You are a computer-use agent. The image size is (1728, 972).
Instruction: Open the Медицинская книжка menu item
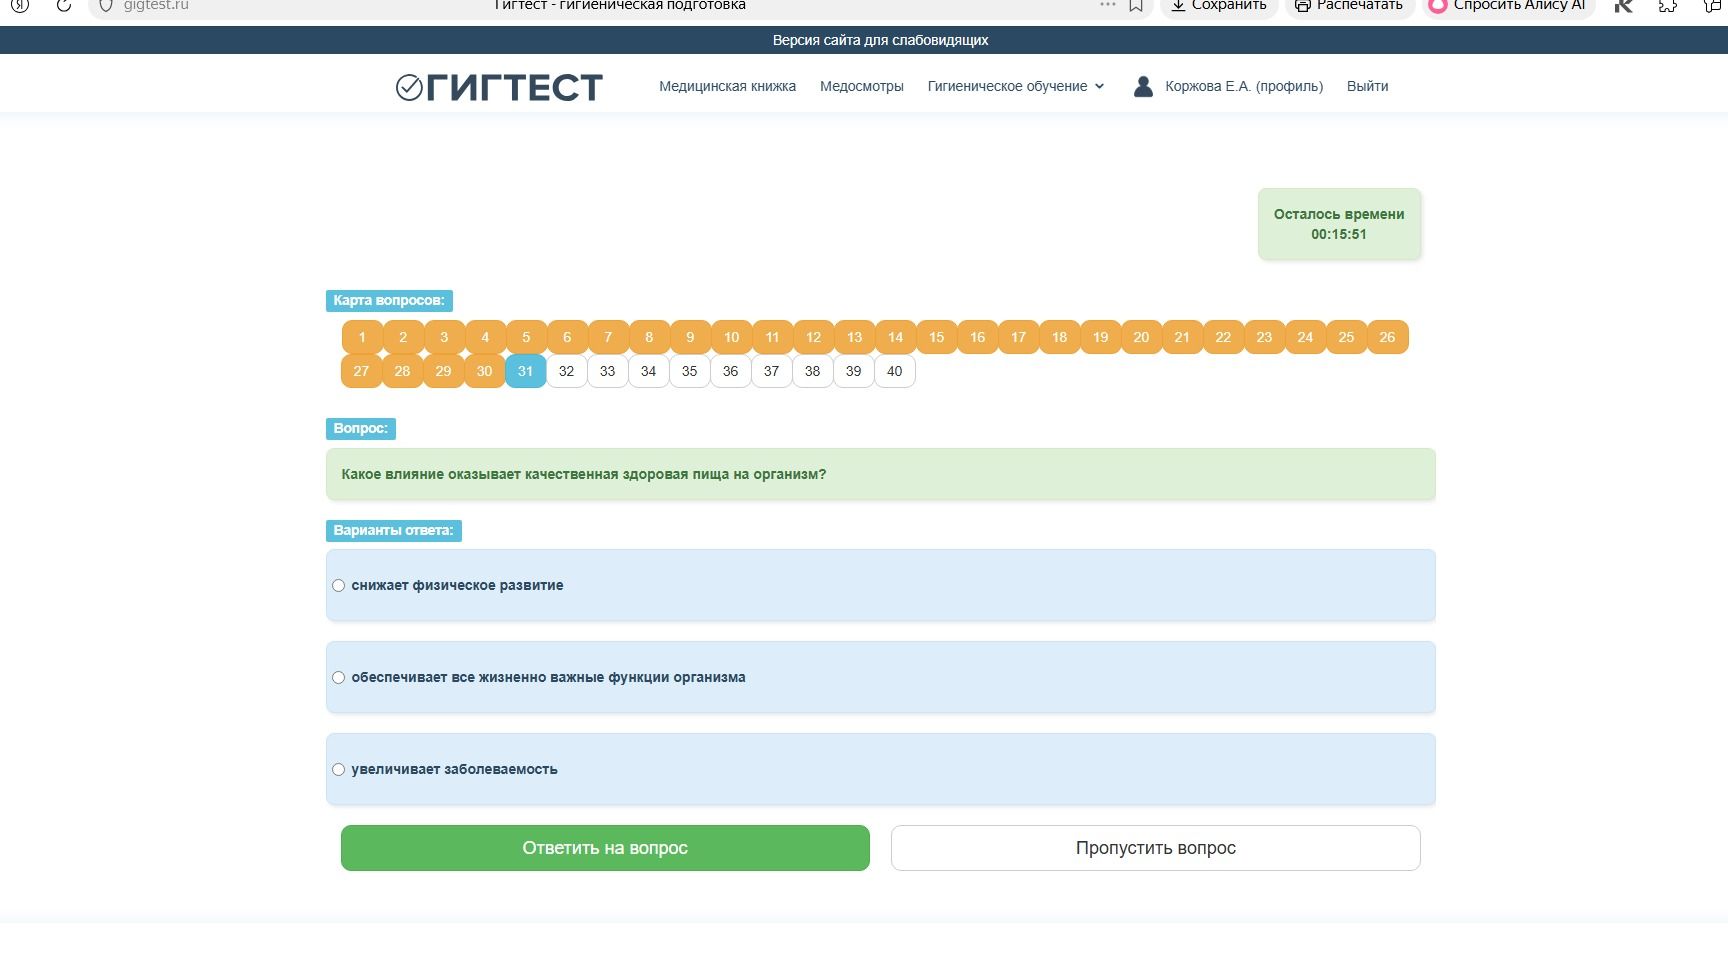727,86
